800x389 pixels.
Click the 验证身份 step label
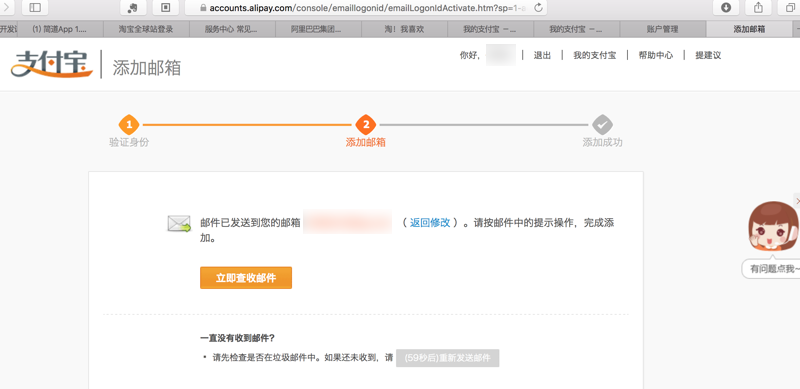129,142
